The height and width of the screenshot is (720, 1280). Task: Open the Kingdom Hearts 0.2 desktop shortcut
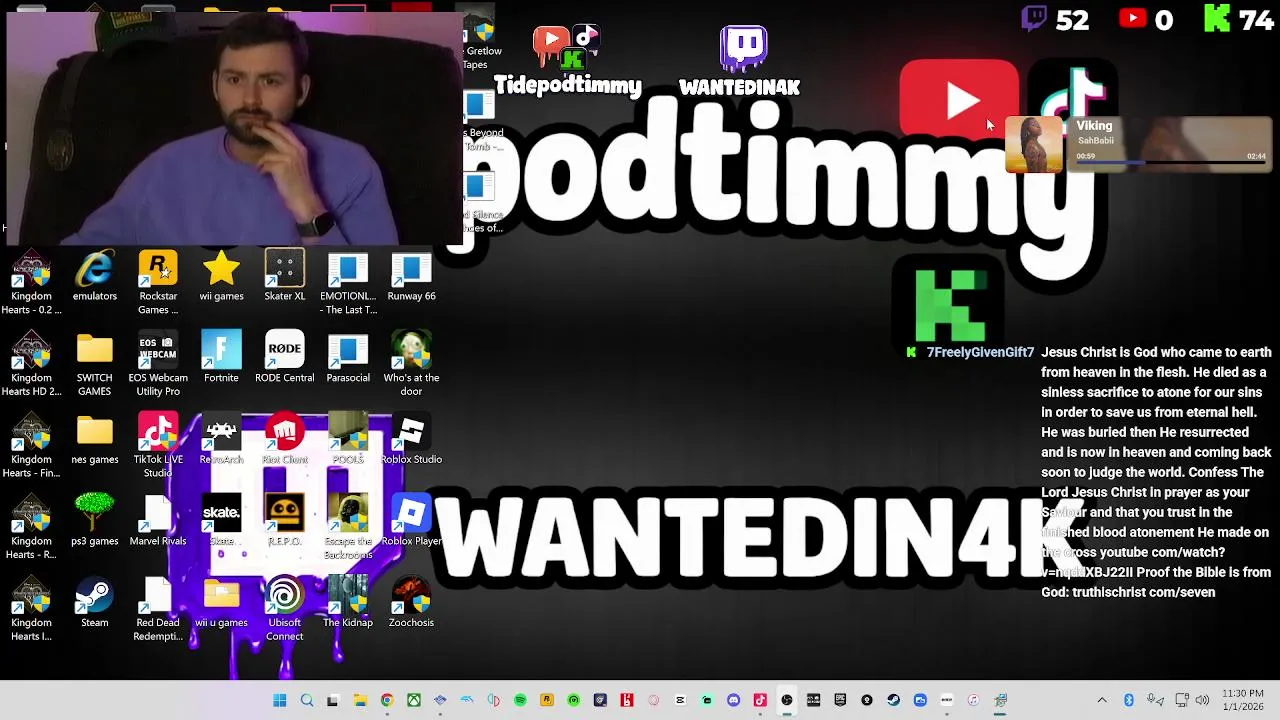(x=31, y=282)
